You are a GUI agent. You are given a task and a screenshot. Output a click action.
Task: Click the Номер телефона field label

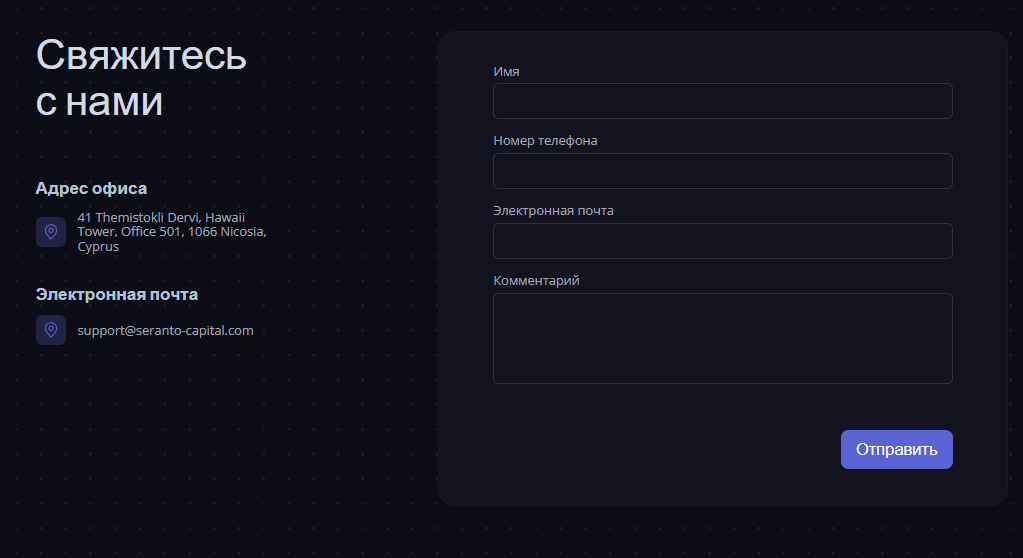coord(545,141)
